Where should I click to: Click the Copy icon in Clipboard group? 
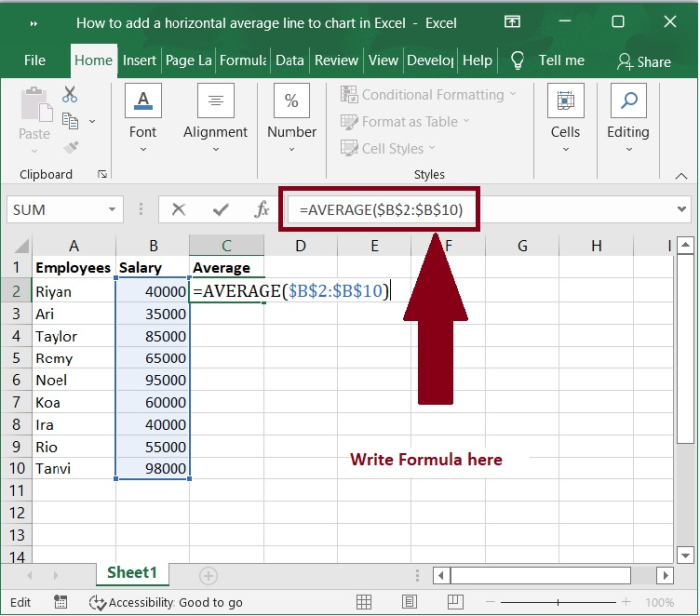[x=70, y=121]
